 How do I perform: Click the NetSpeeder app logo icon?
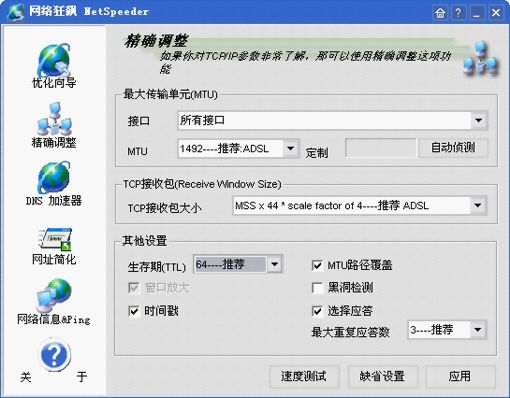16,12
